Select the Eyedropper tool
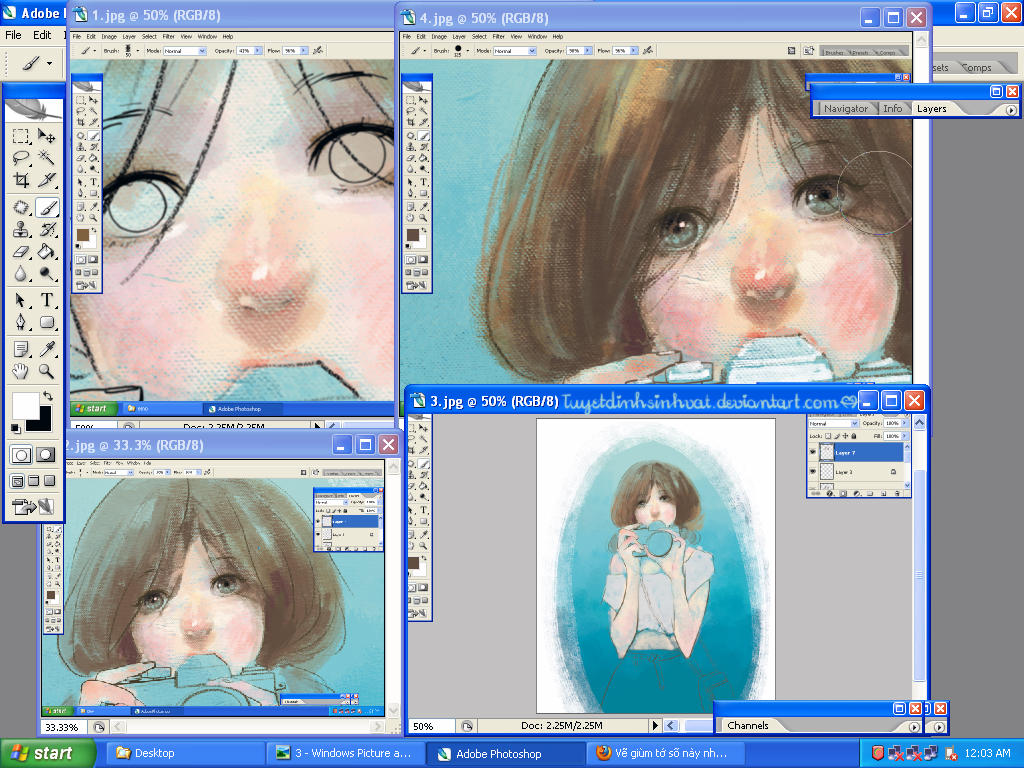 coord(47,348)
